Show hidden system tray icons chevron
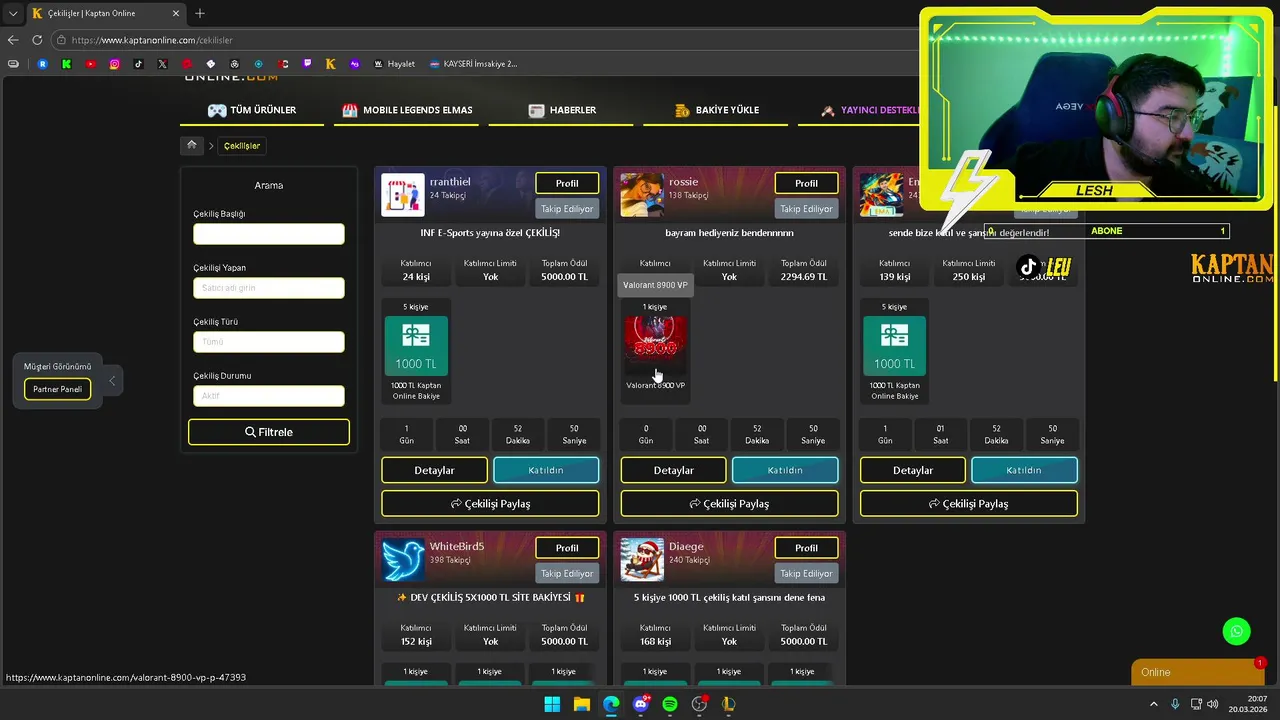 pos(1154,704)
